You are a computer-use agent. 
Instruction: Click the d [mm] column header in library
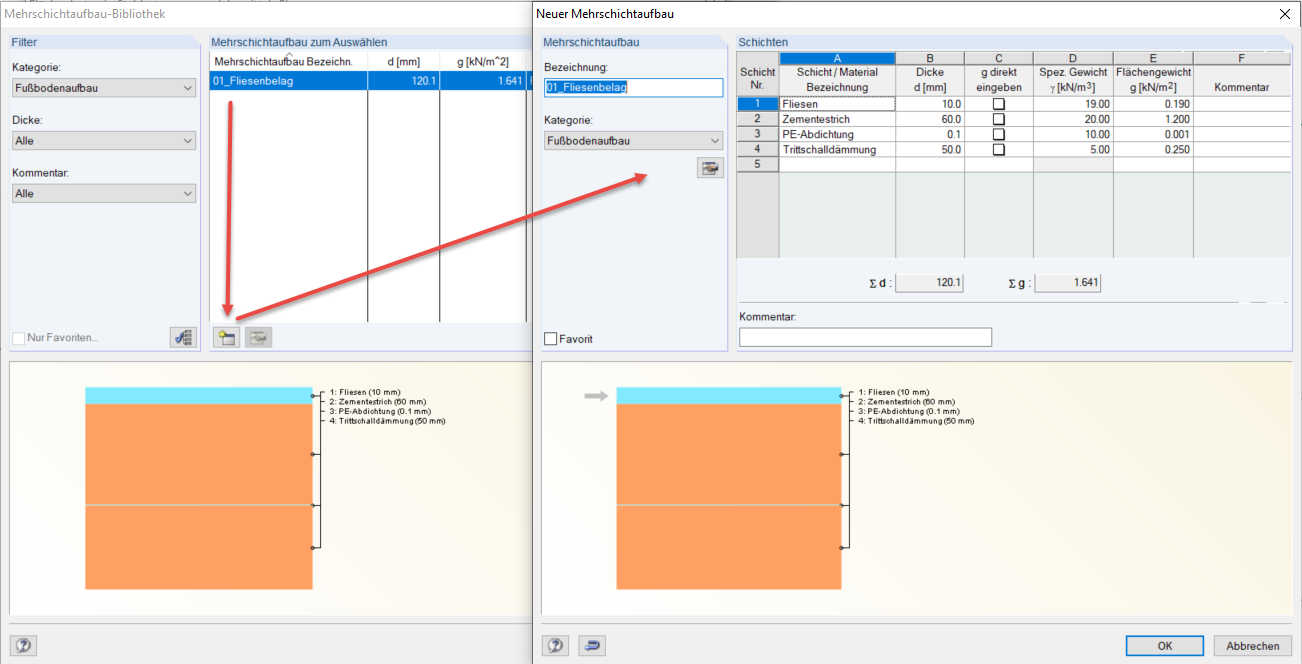(x=403, y=62)
